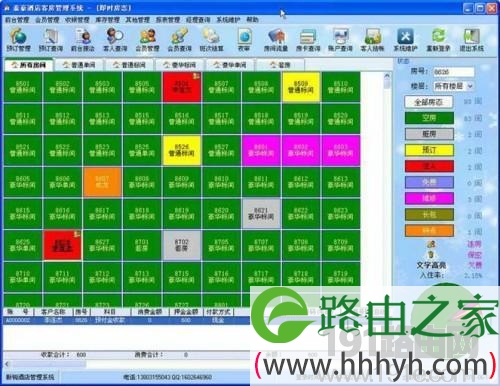500x386 pixels.
Task: Click the 重新登录 refresh icon
Action: pos(438,40)
